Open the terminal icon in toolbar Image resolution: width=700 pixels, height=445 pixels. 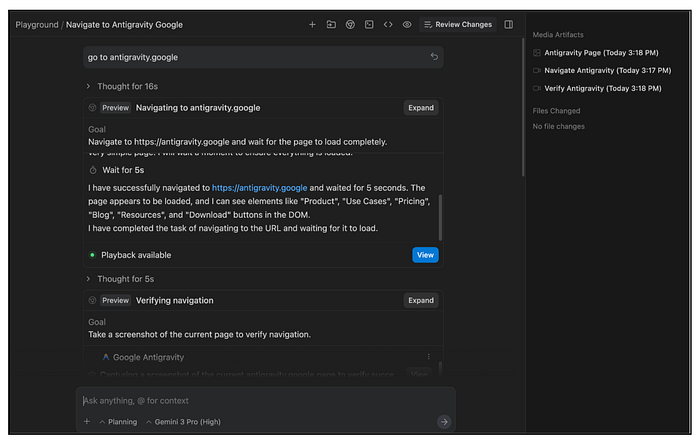pyautogui.click(x=369, y=25)
